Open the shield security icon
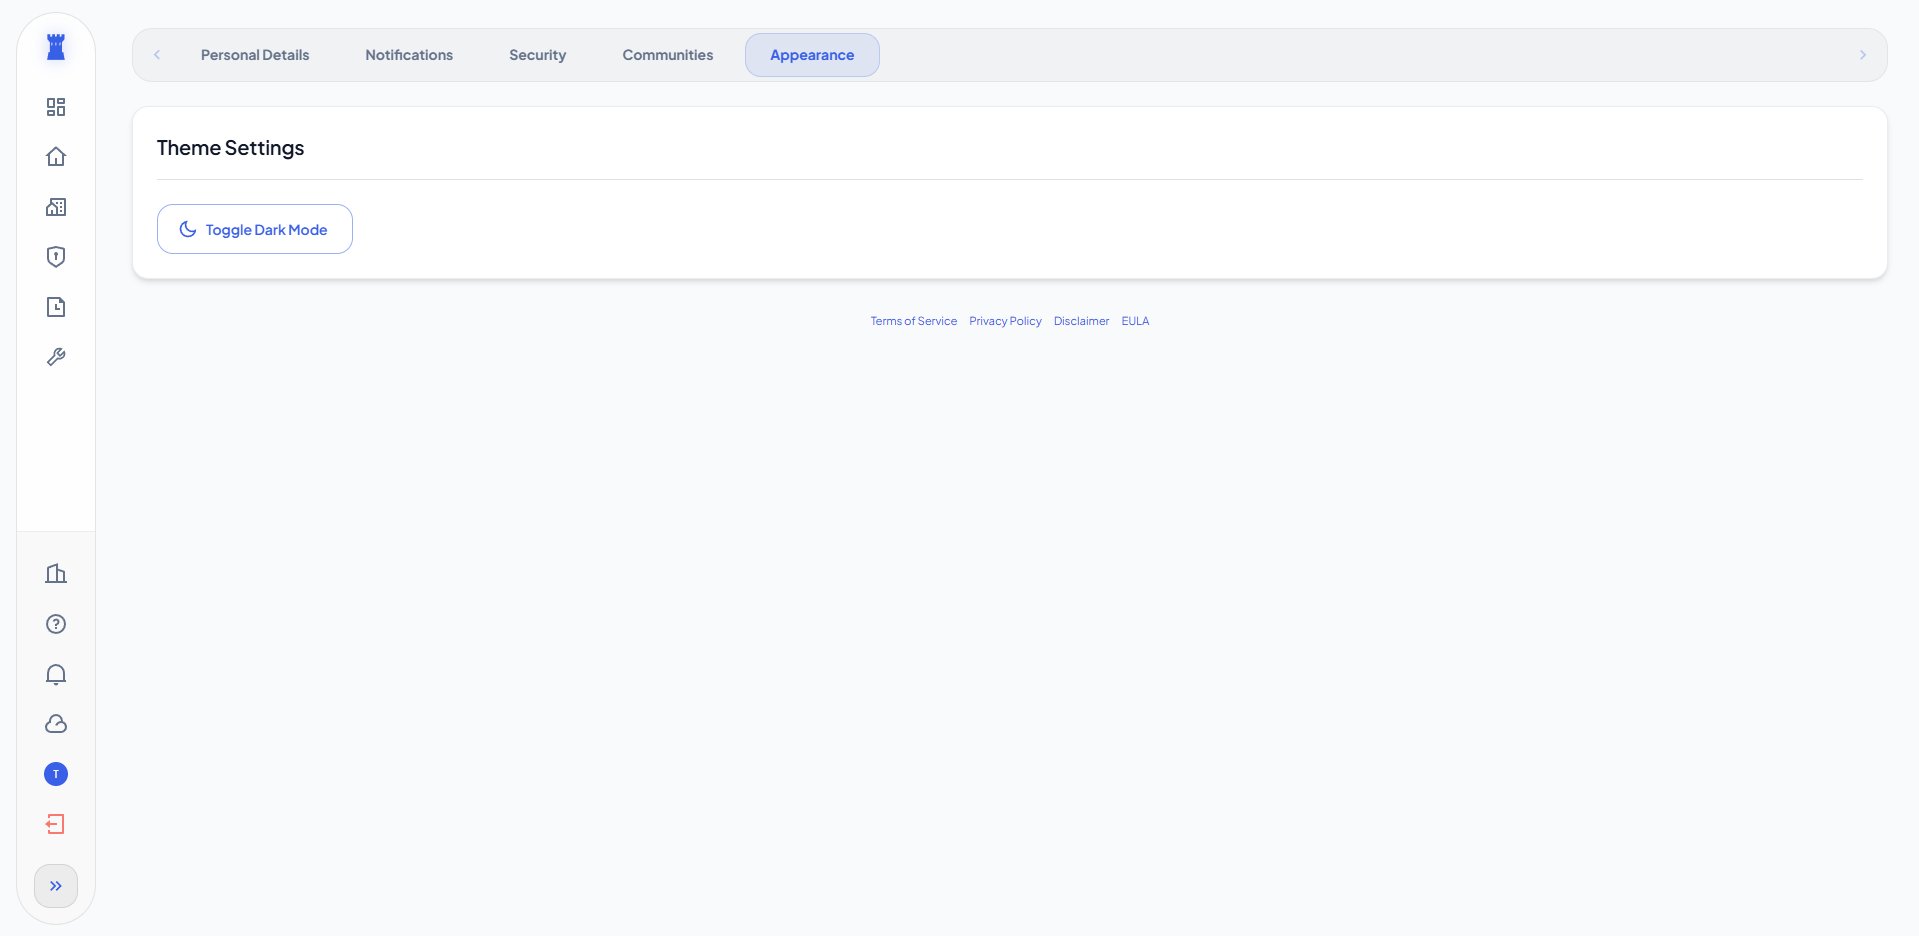Image resolution: width=1919 pixels, height=936 pixels. coord(56,257)
